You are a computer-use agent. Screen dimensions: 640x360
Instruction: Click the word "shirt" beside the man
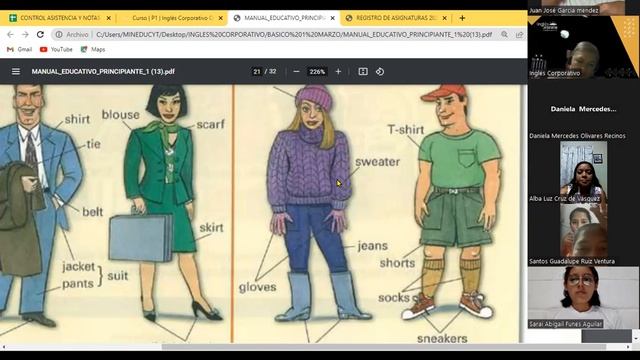[77, 120]
